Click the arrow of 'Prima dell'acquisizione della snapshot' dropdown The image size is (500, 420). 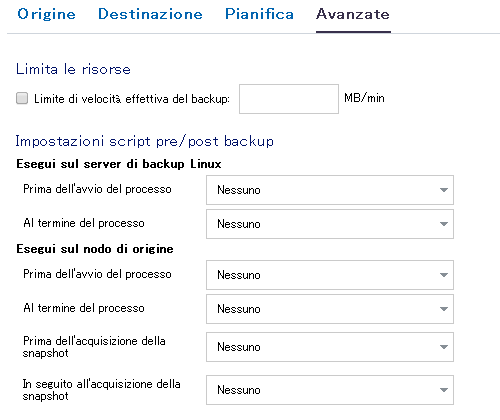(443, 347)
